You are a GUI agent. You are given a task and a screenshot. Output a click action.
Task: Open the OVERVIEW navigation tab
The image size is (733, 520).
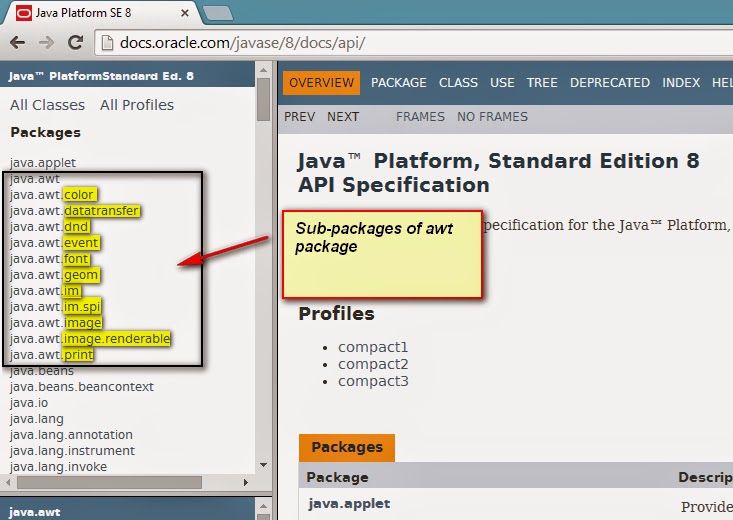321,83
